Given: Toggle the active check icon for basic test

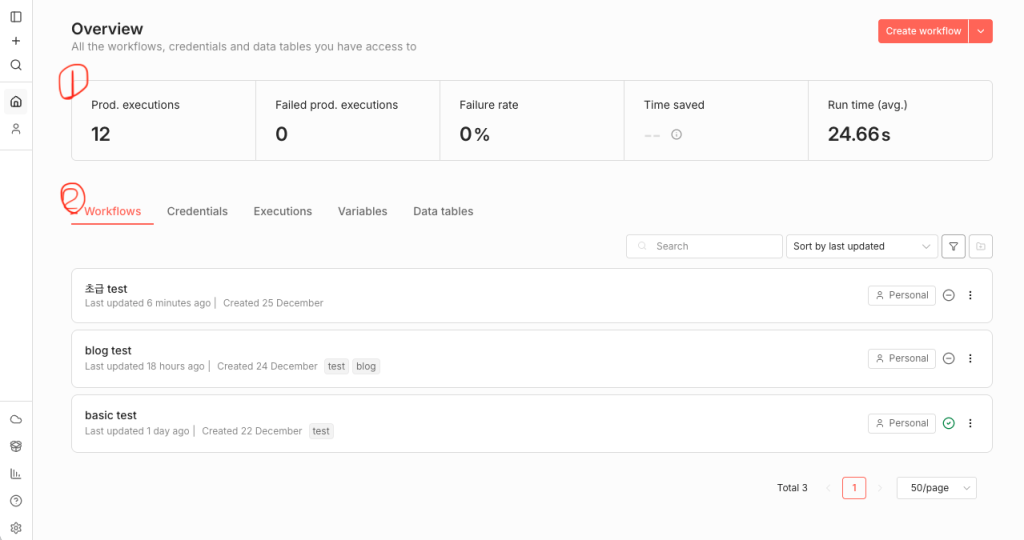Looking at the screenshot, I should pos(949,423).
